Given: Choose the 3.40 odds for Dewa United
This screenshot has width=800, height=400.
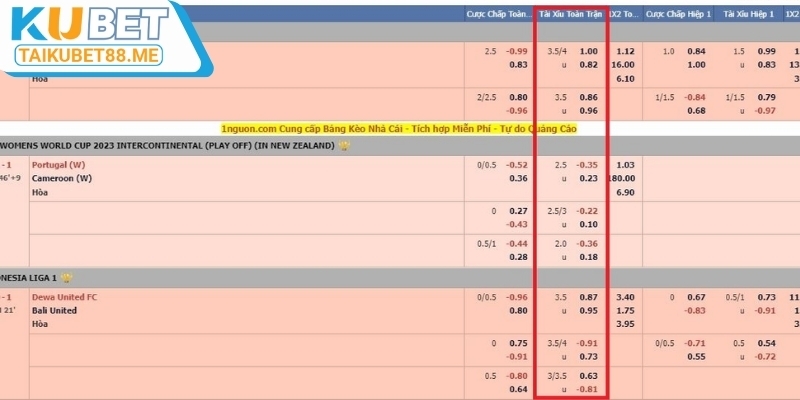Looking at the screenshot, I should click(x=627, y=297).
